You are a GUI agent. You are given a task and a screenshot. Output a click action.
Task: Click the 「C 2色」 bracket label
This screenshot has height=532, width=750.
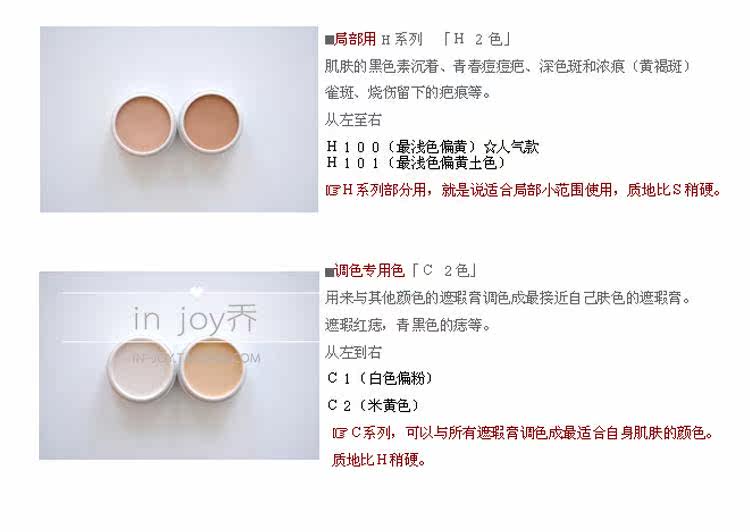coord(443,270)
